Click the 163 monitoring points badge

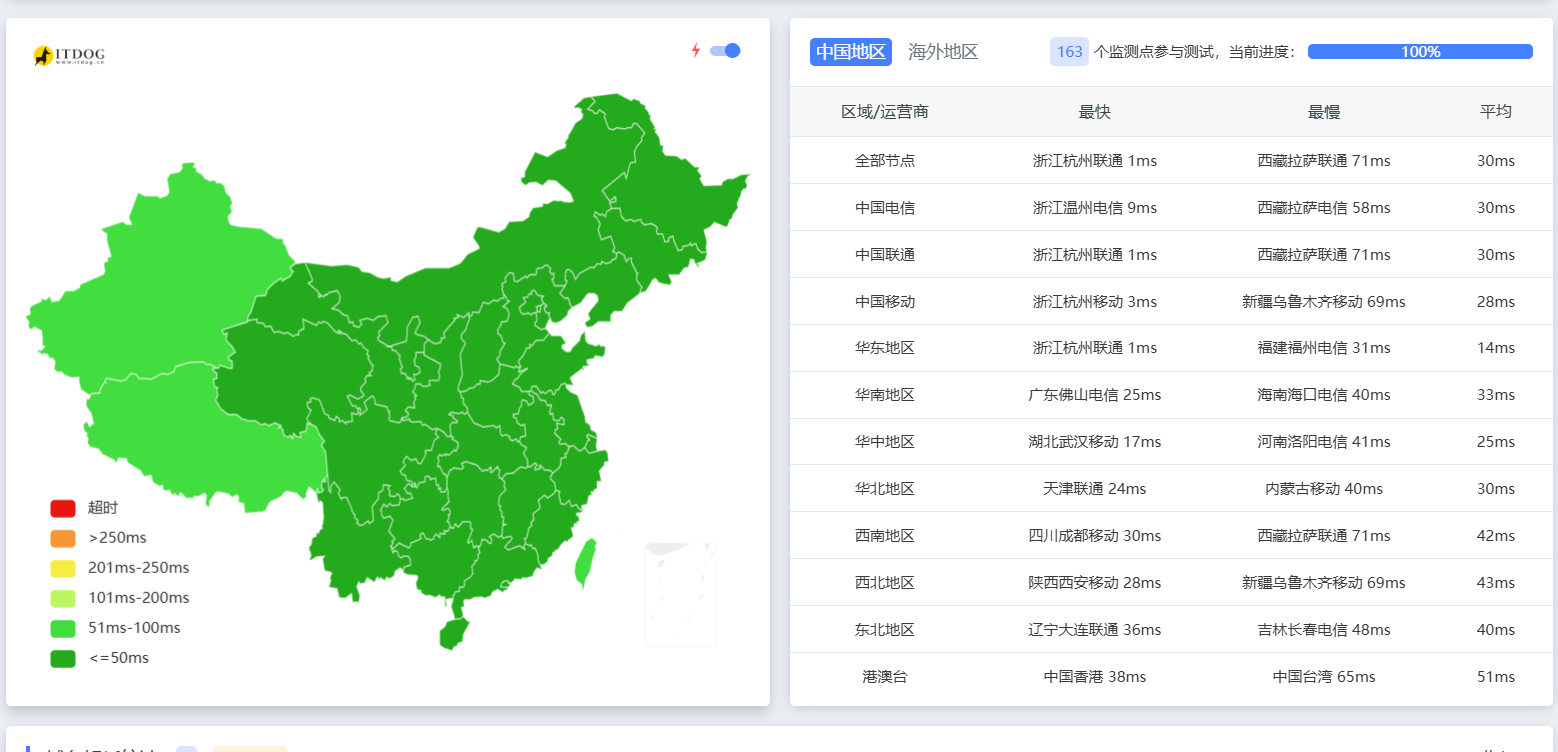pos(1068,51)
